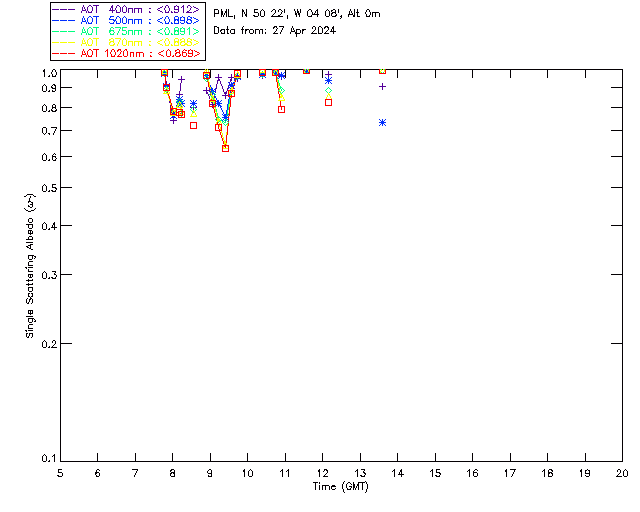Click the y-axis tick label 0.7

click(49, 131)
